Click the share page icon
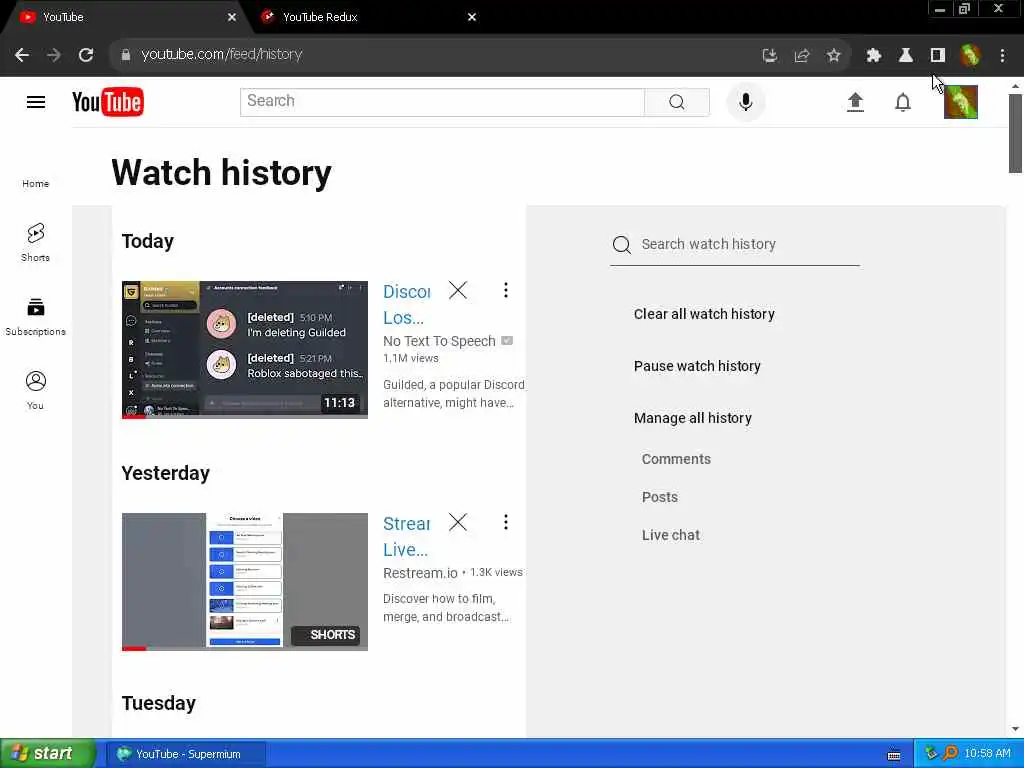Image resolution: width=1024 pixels, height=768 pixels. tap(802, 56)
